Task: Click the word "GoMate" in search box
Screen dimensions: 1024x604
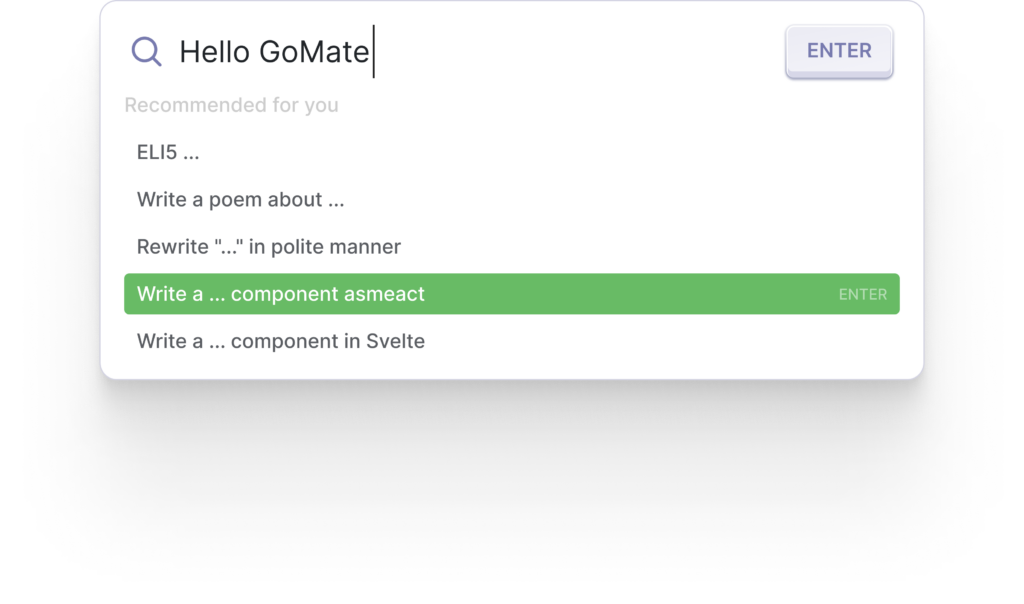Action: [314, 52]
